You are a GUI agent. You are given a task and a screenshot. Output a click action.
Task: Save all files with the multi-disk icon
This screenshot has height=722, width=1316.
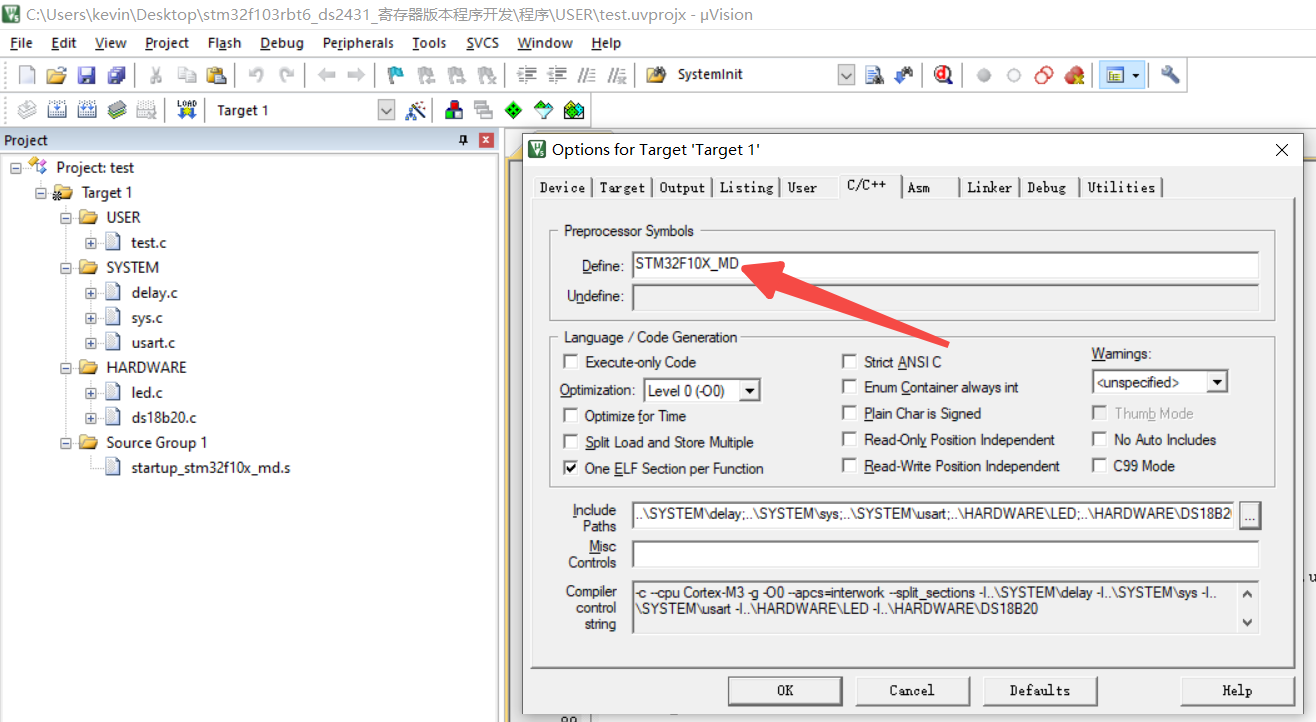[x=116, y=75]
